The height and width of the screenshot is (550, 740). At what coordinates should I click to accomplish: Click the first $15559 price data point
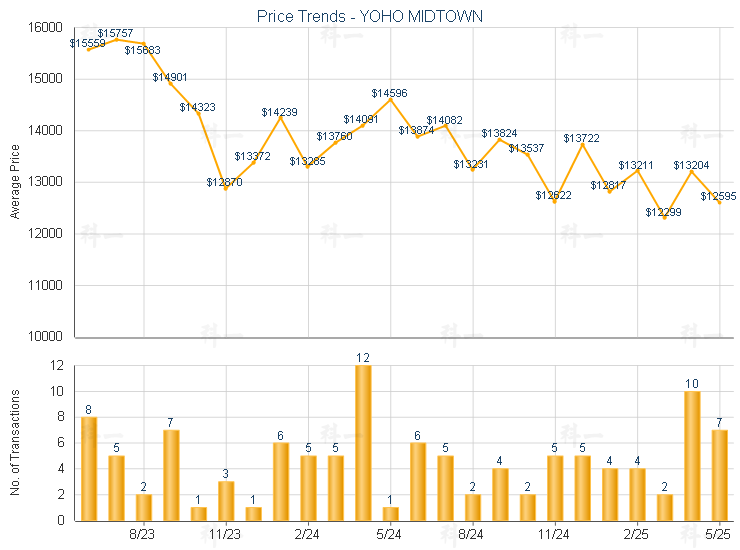(x=89, y=49)
